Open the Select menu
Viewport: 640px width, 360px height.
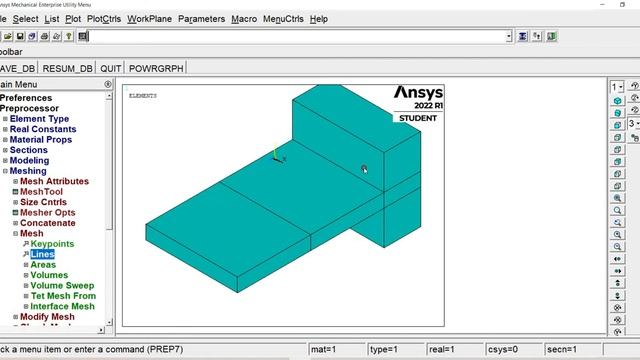[x=25, y=19]
